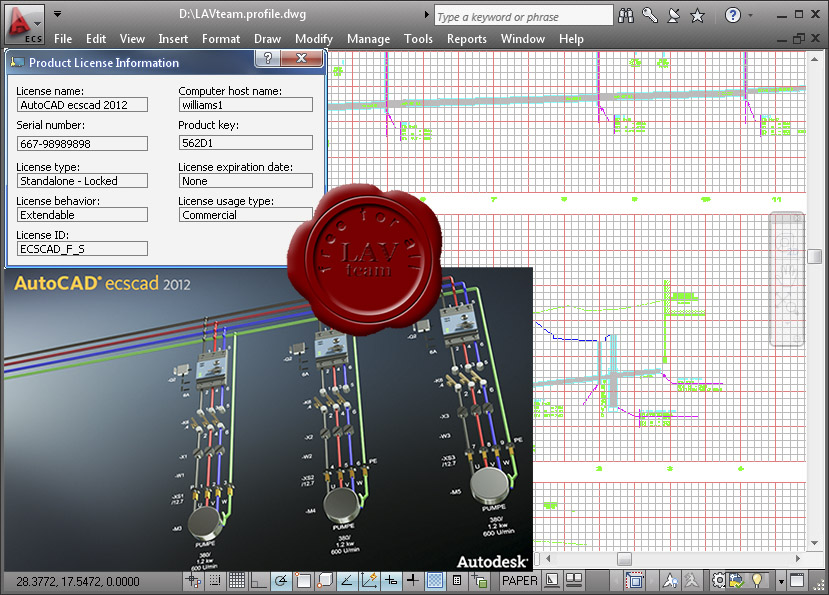Toggle Snap Mode in status bar
The image size is (829, 595).
[x=215, y=581]
